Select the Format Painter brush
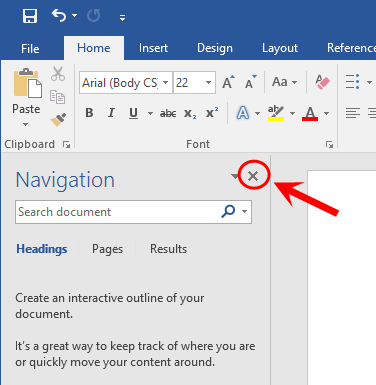 coord(58,120)
